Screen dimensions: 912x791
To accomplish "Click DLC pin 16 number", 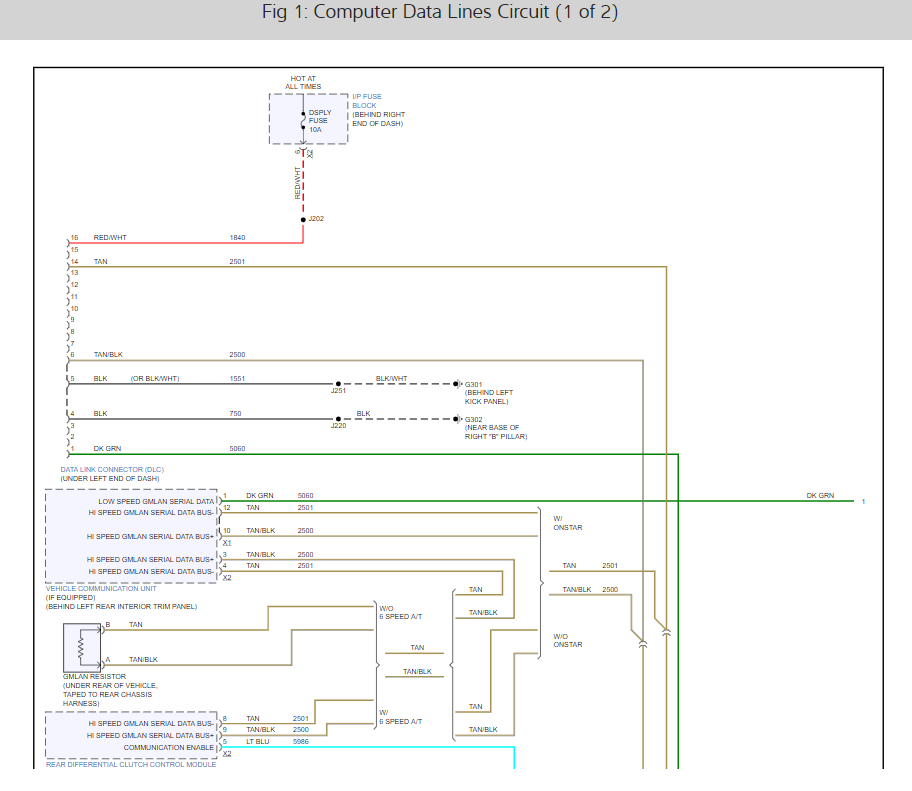I will [74, 237].
